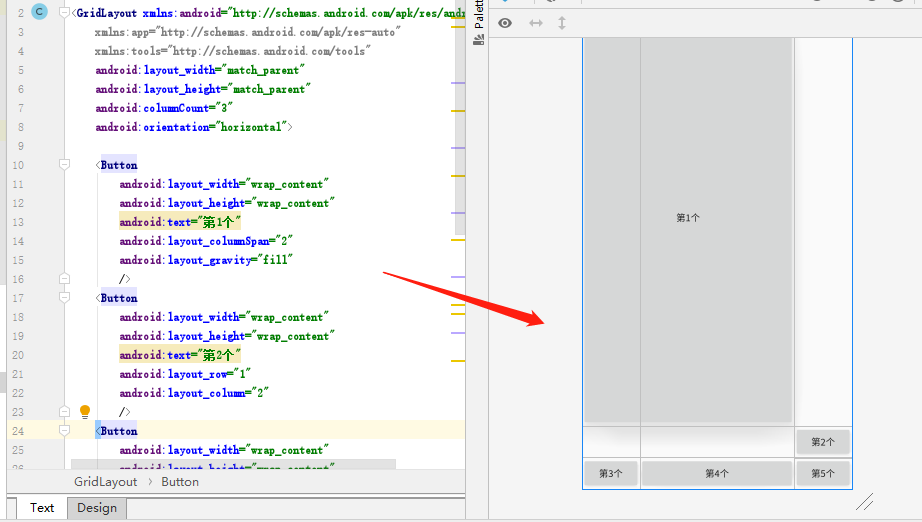The height and width of the screenshot is (522, 922).
Task: Click the android:text="第2个" attribute line
Action: [180, 355]
